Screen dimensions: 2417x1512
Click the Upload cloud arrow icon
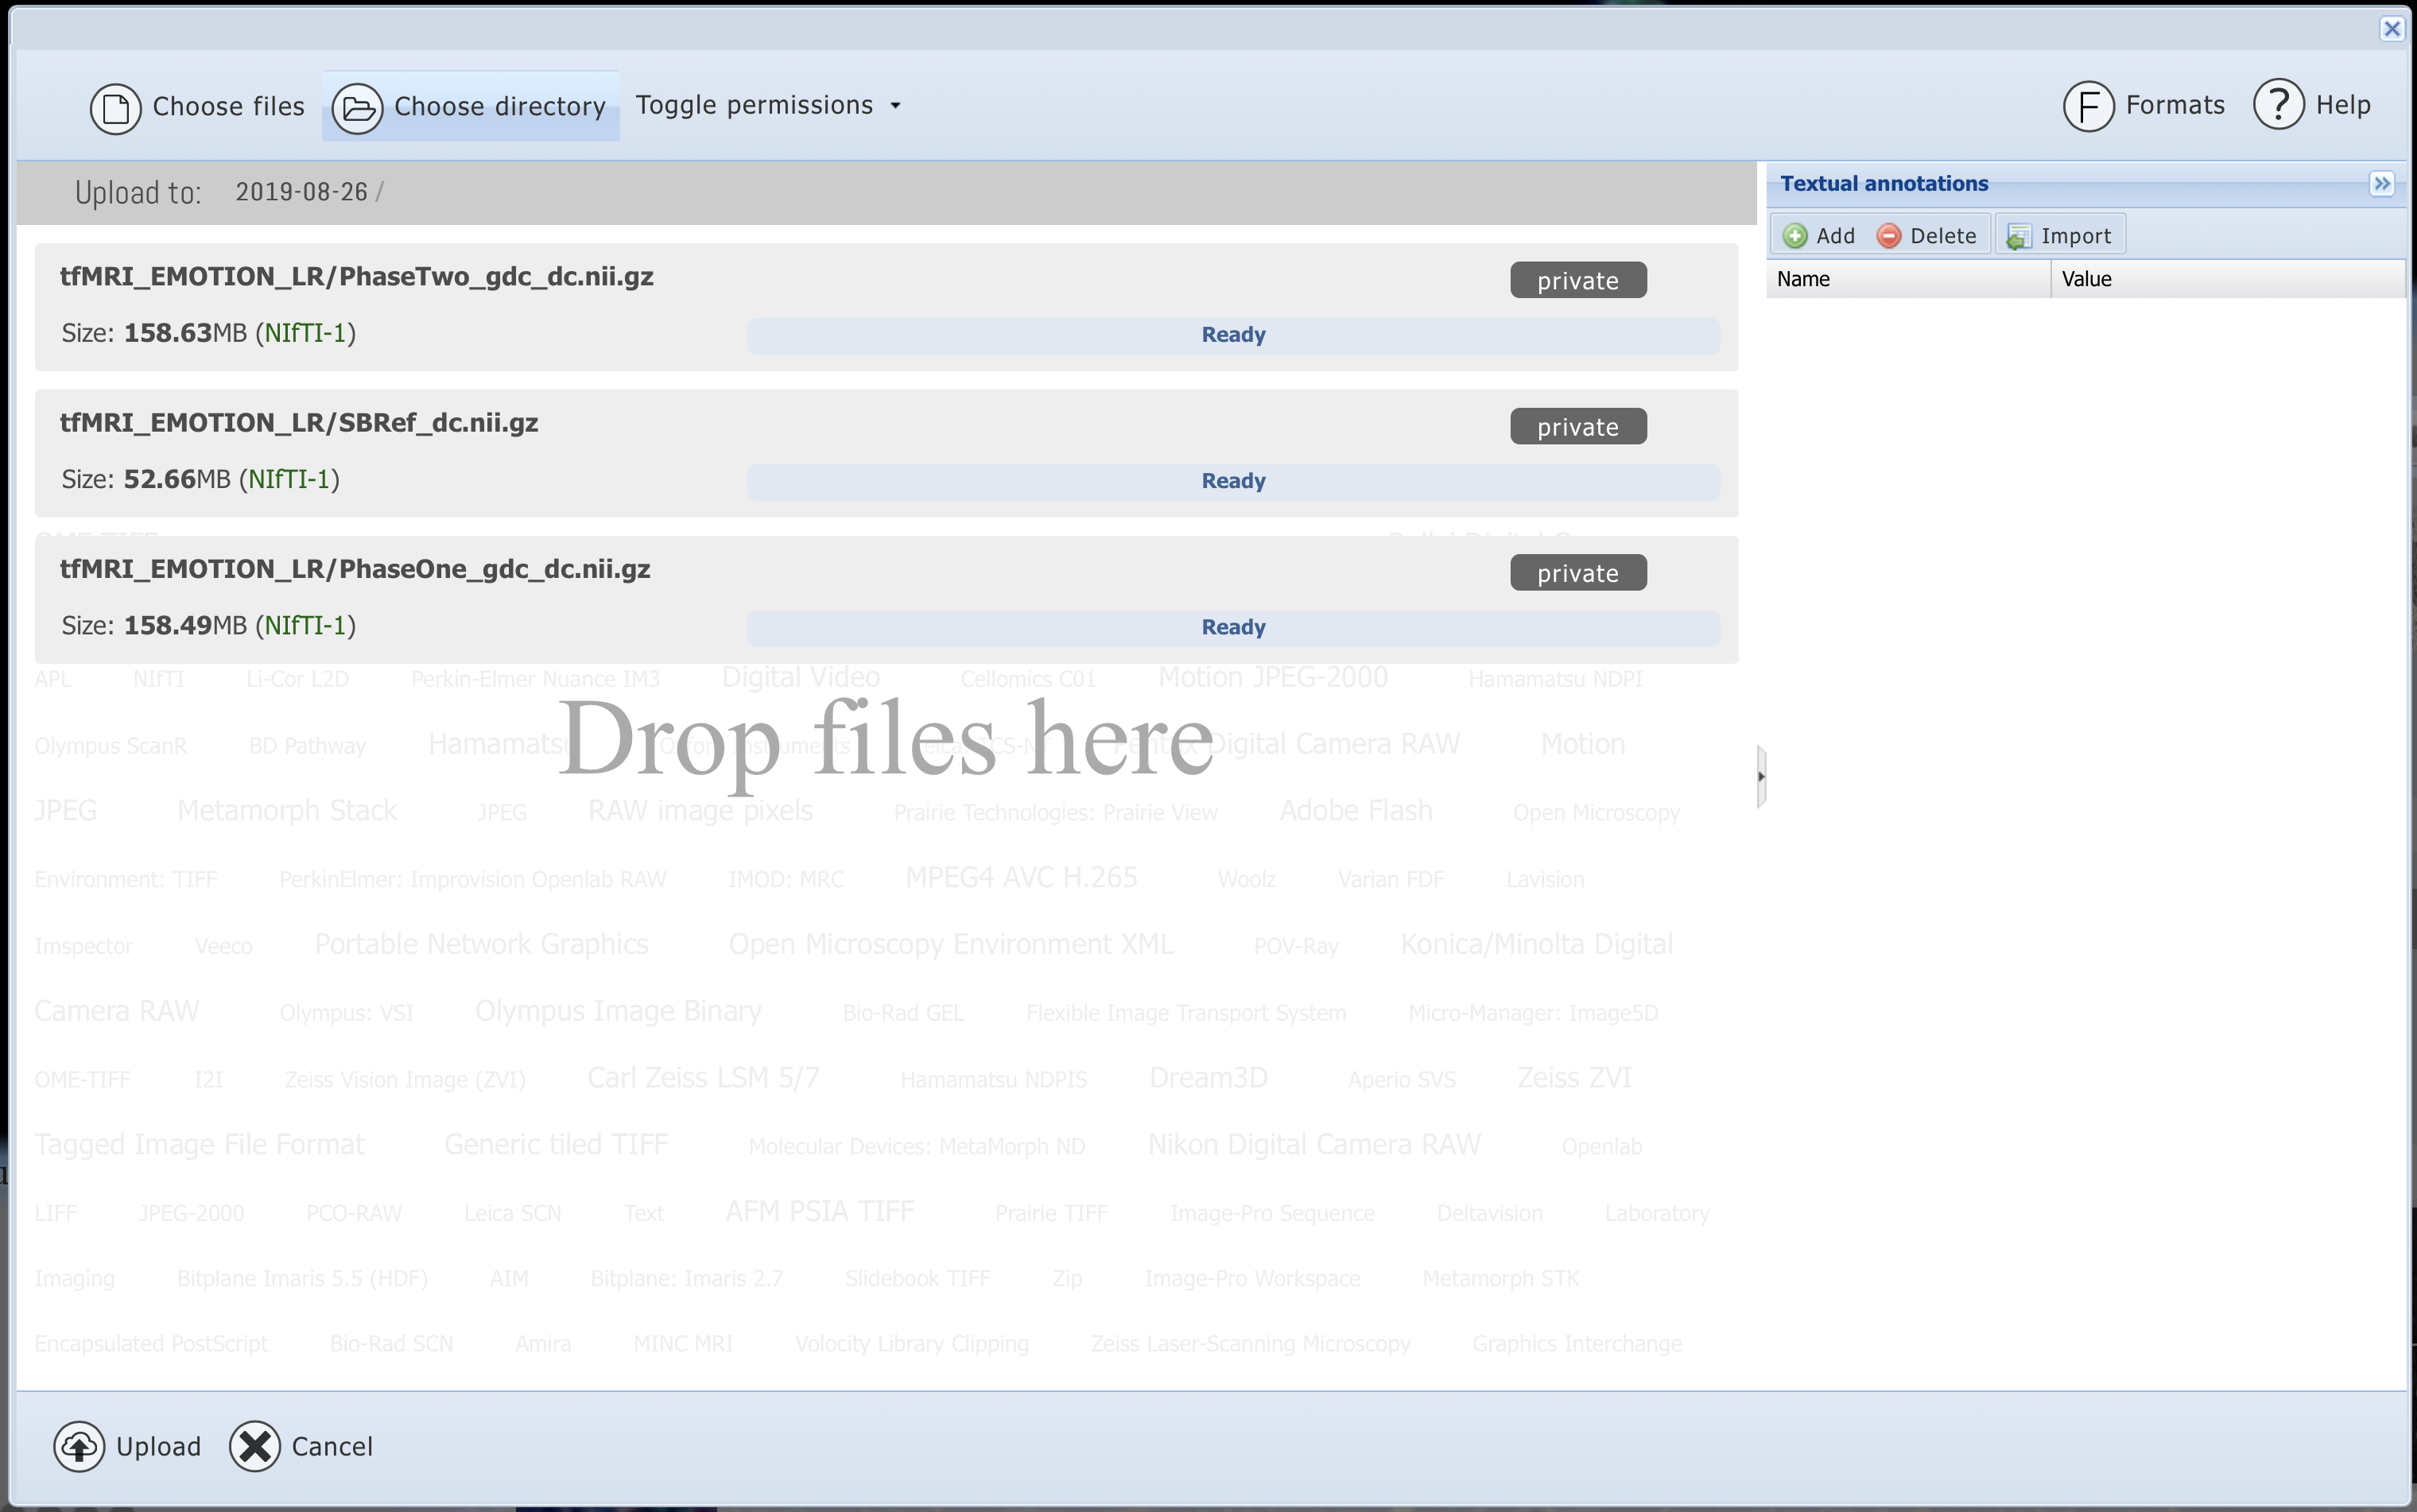pyautogui.click(x=79, y=1446)
